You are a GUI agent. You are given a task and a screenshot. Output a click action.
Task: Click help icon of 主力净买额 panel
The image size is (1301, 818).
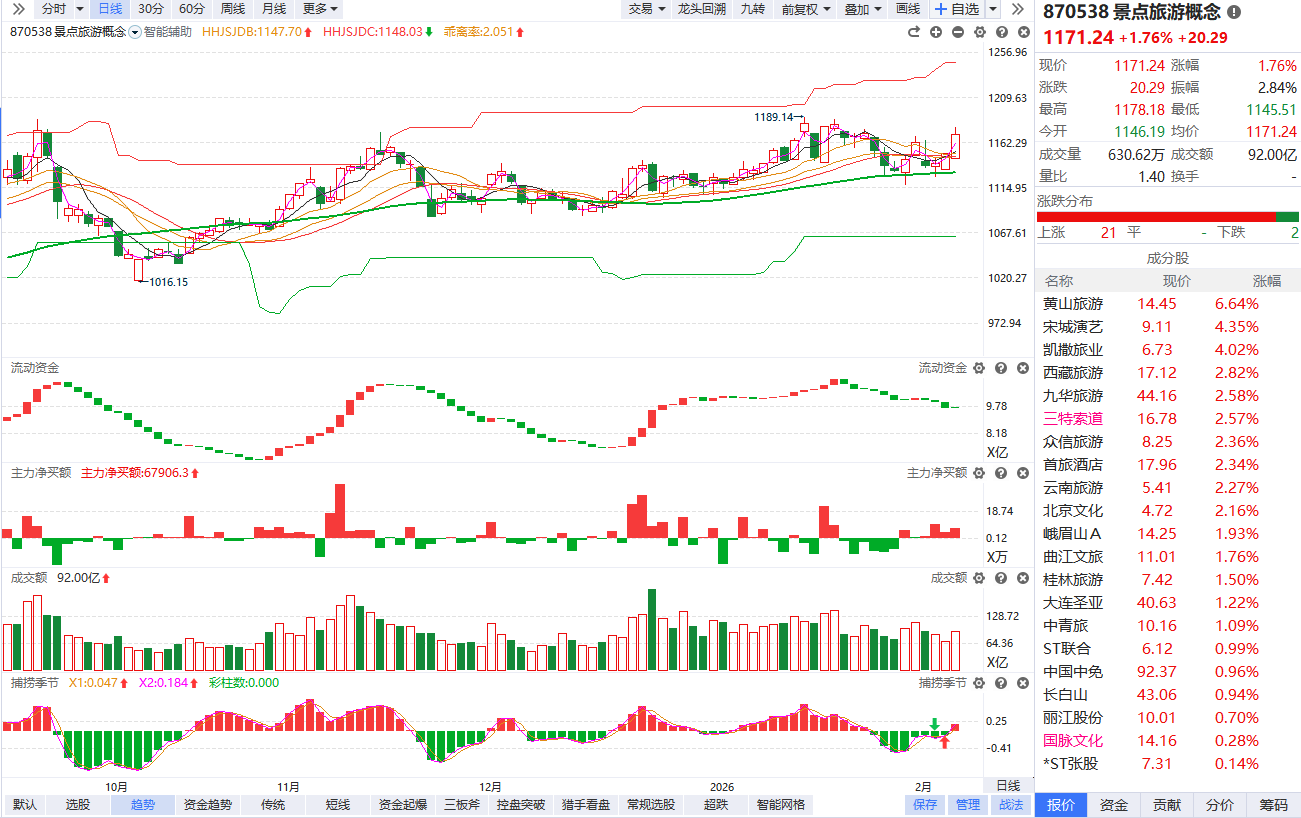pos(1000,473)
